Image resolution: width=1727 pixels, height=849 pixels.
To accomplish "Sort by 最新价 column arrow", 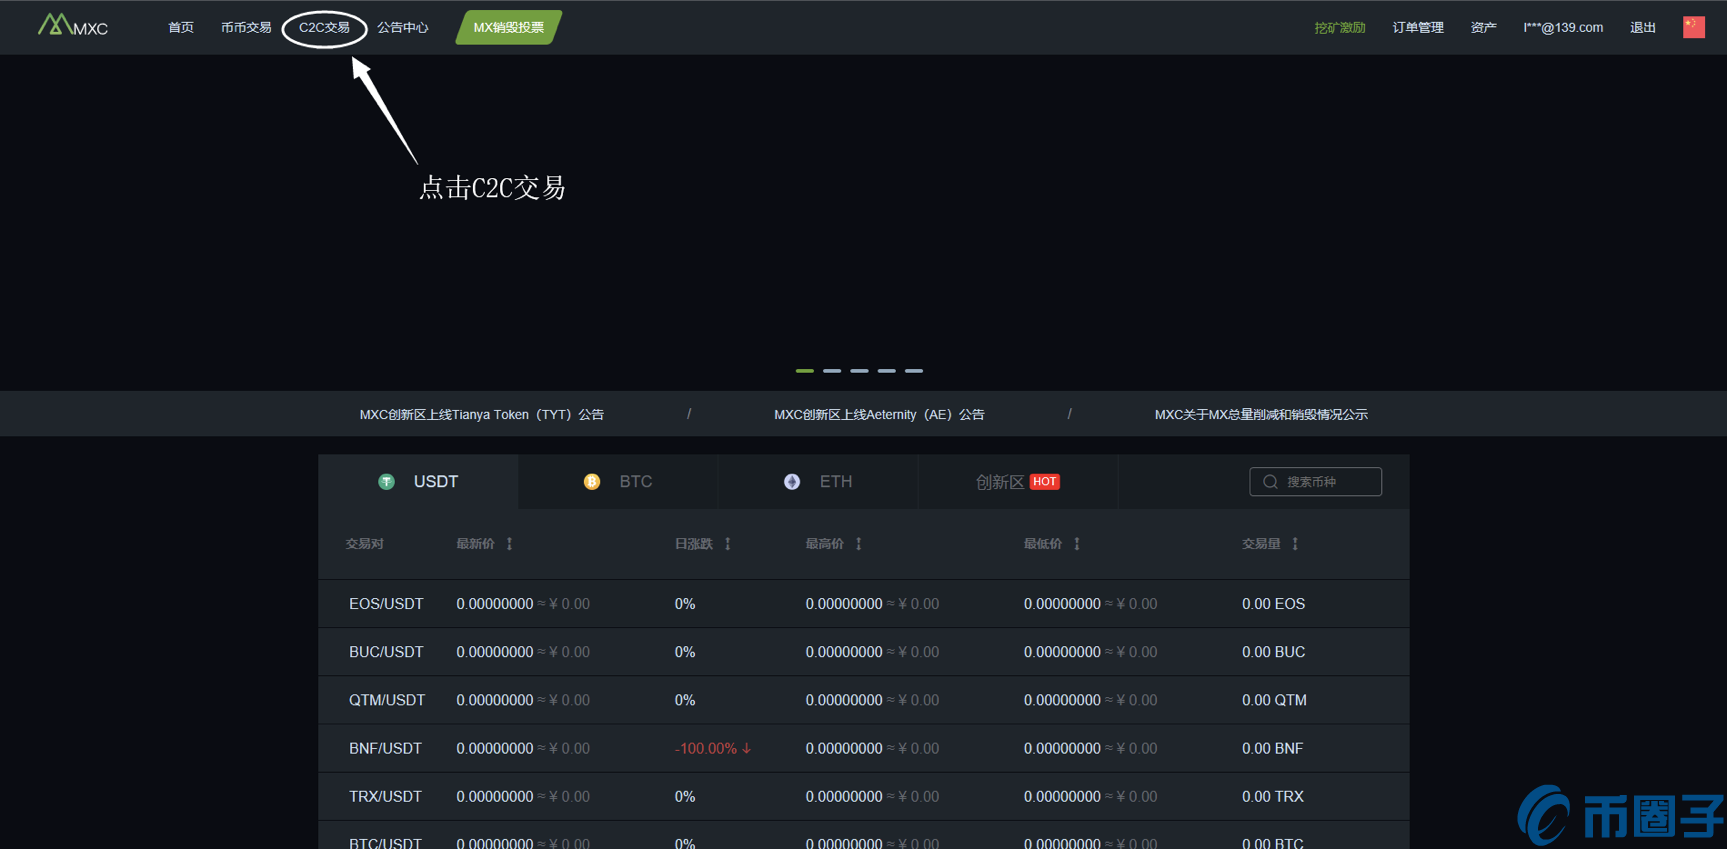I will tap(510, 544).
